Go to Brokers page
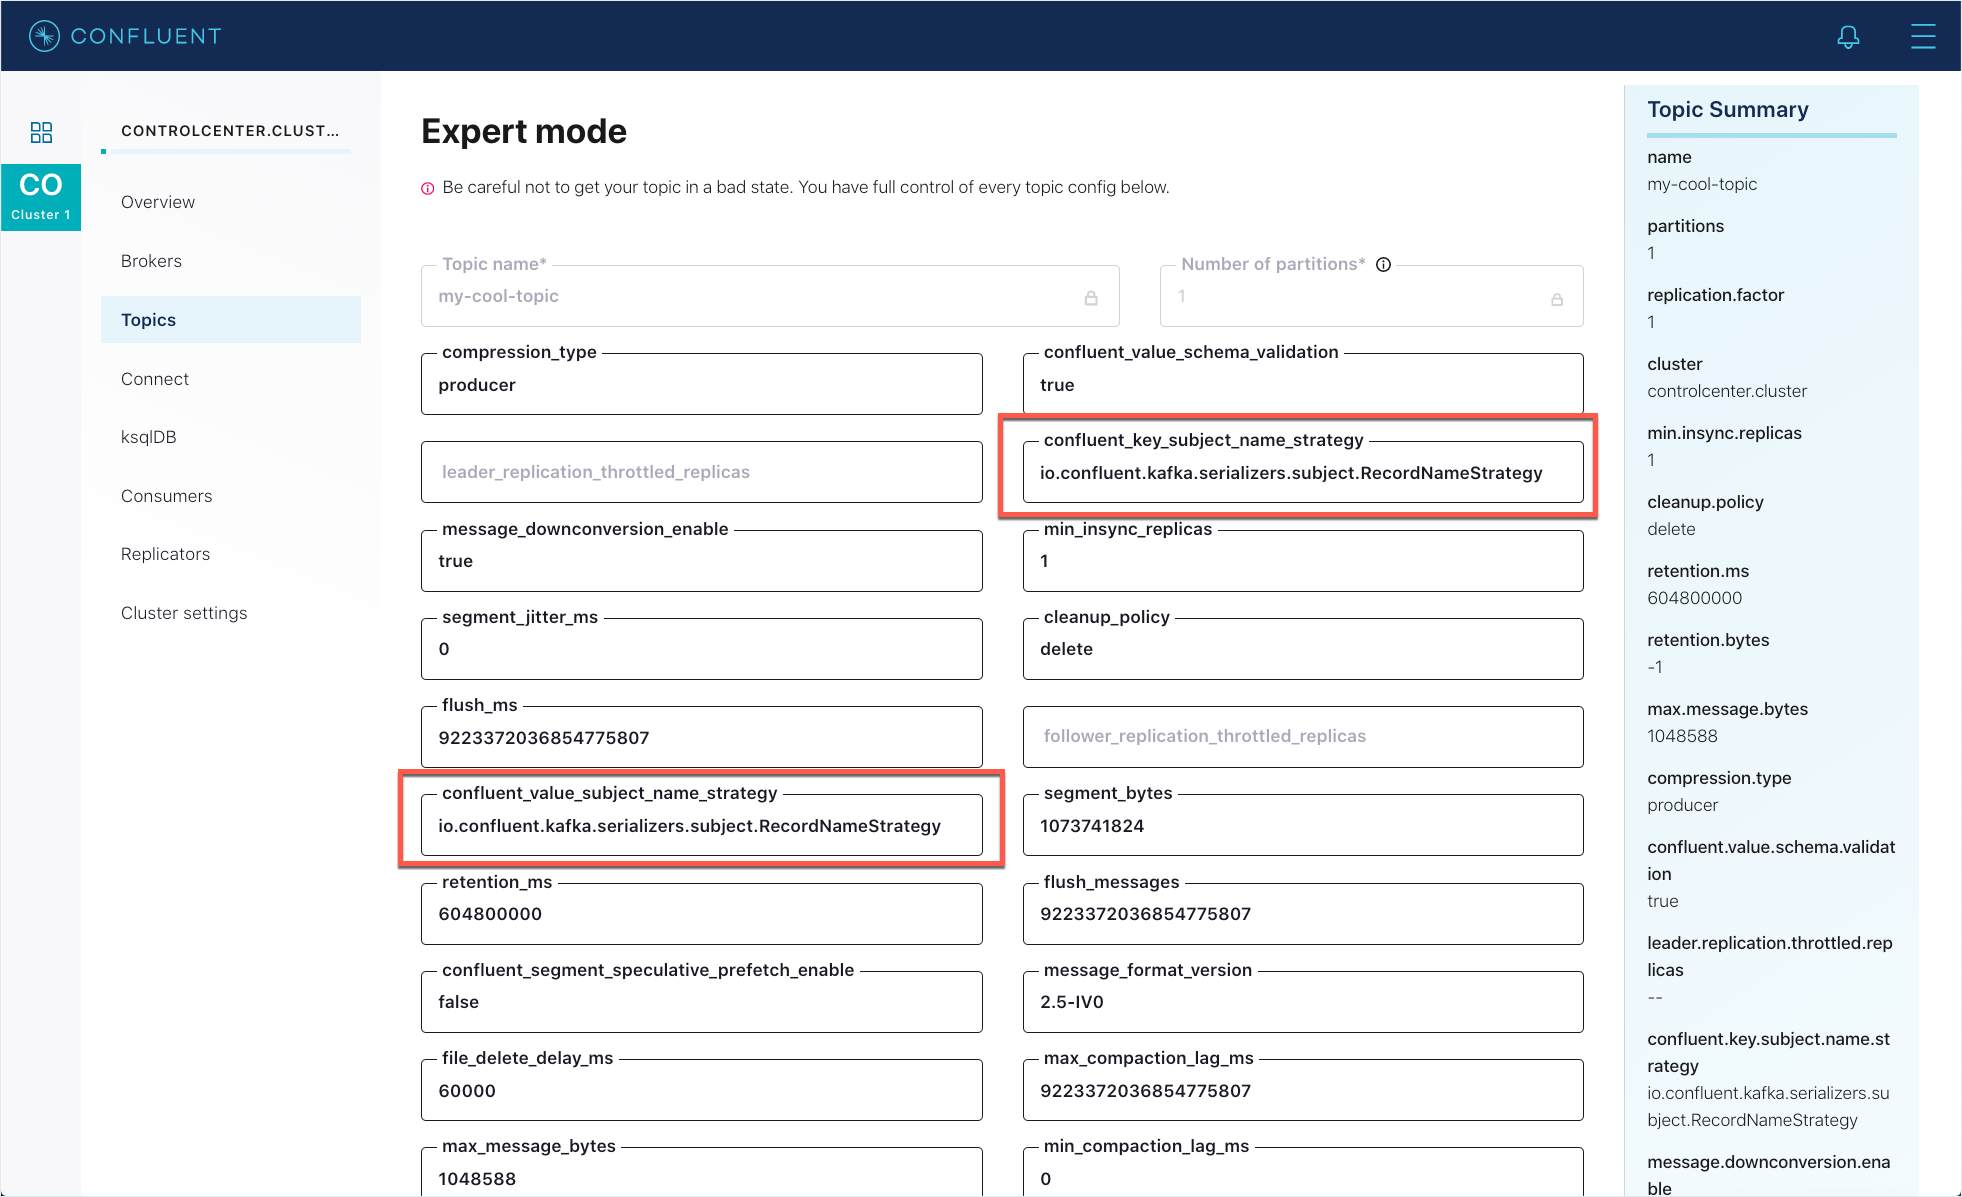Image resolution: width=1962 pixels, height=1197 pixels. [x=151, y=261]
